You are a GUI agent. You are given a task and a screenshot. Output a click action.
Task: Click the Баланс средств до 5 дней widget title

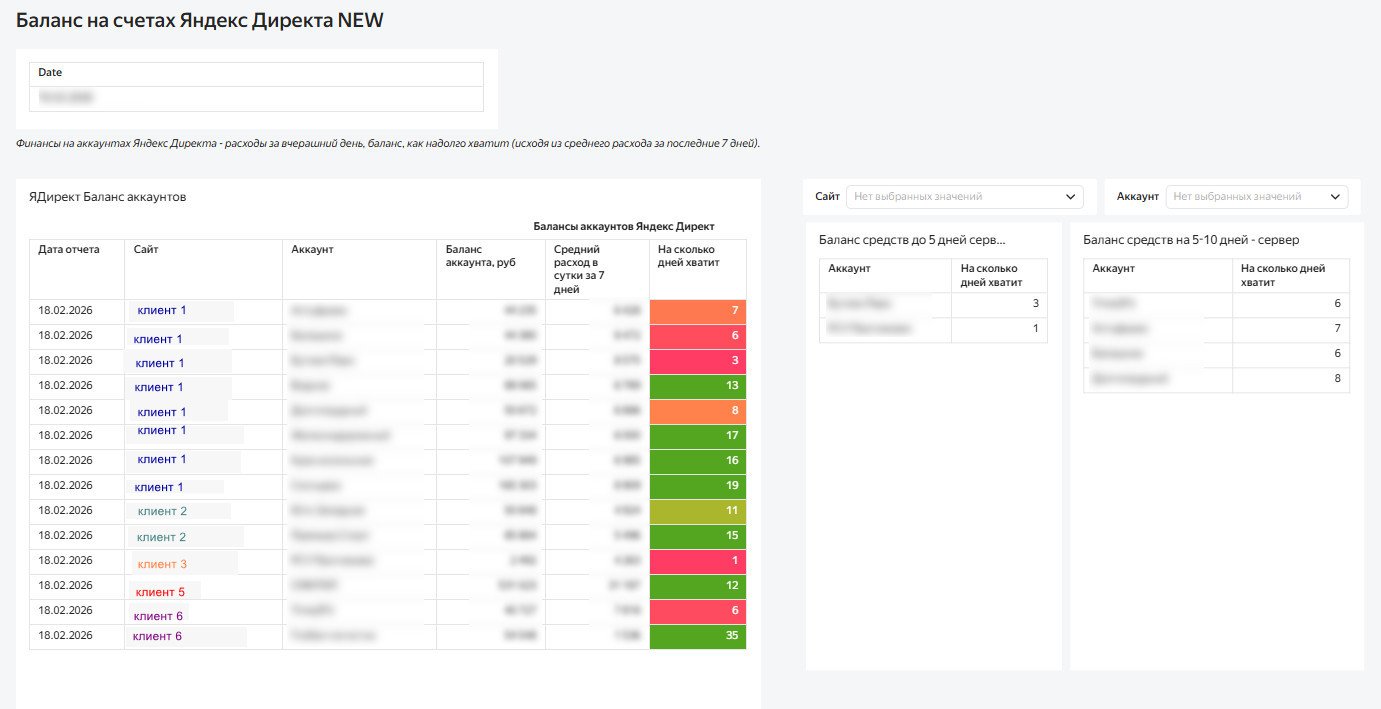(x=912, y=240)
